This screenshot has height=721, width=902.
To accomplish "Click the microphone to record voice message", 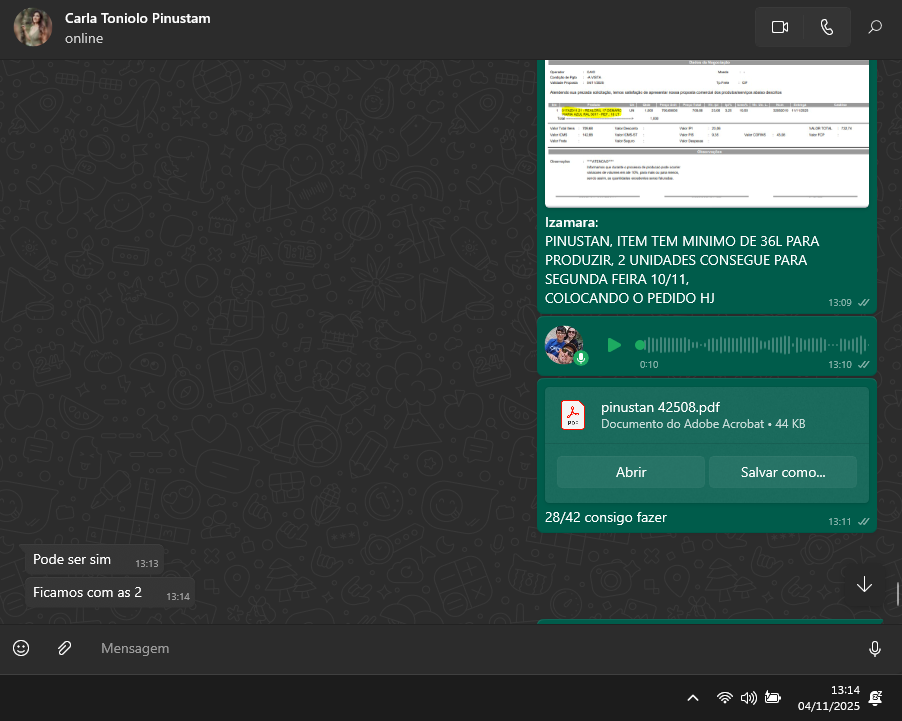I will [x=875, y=649].
